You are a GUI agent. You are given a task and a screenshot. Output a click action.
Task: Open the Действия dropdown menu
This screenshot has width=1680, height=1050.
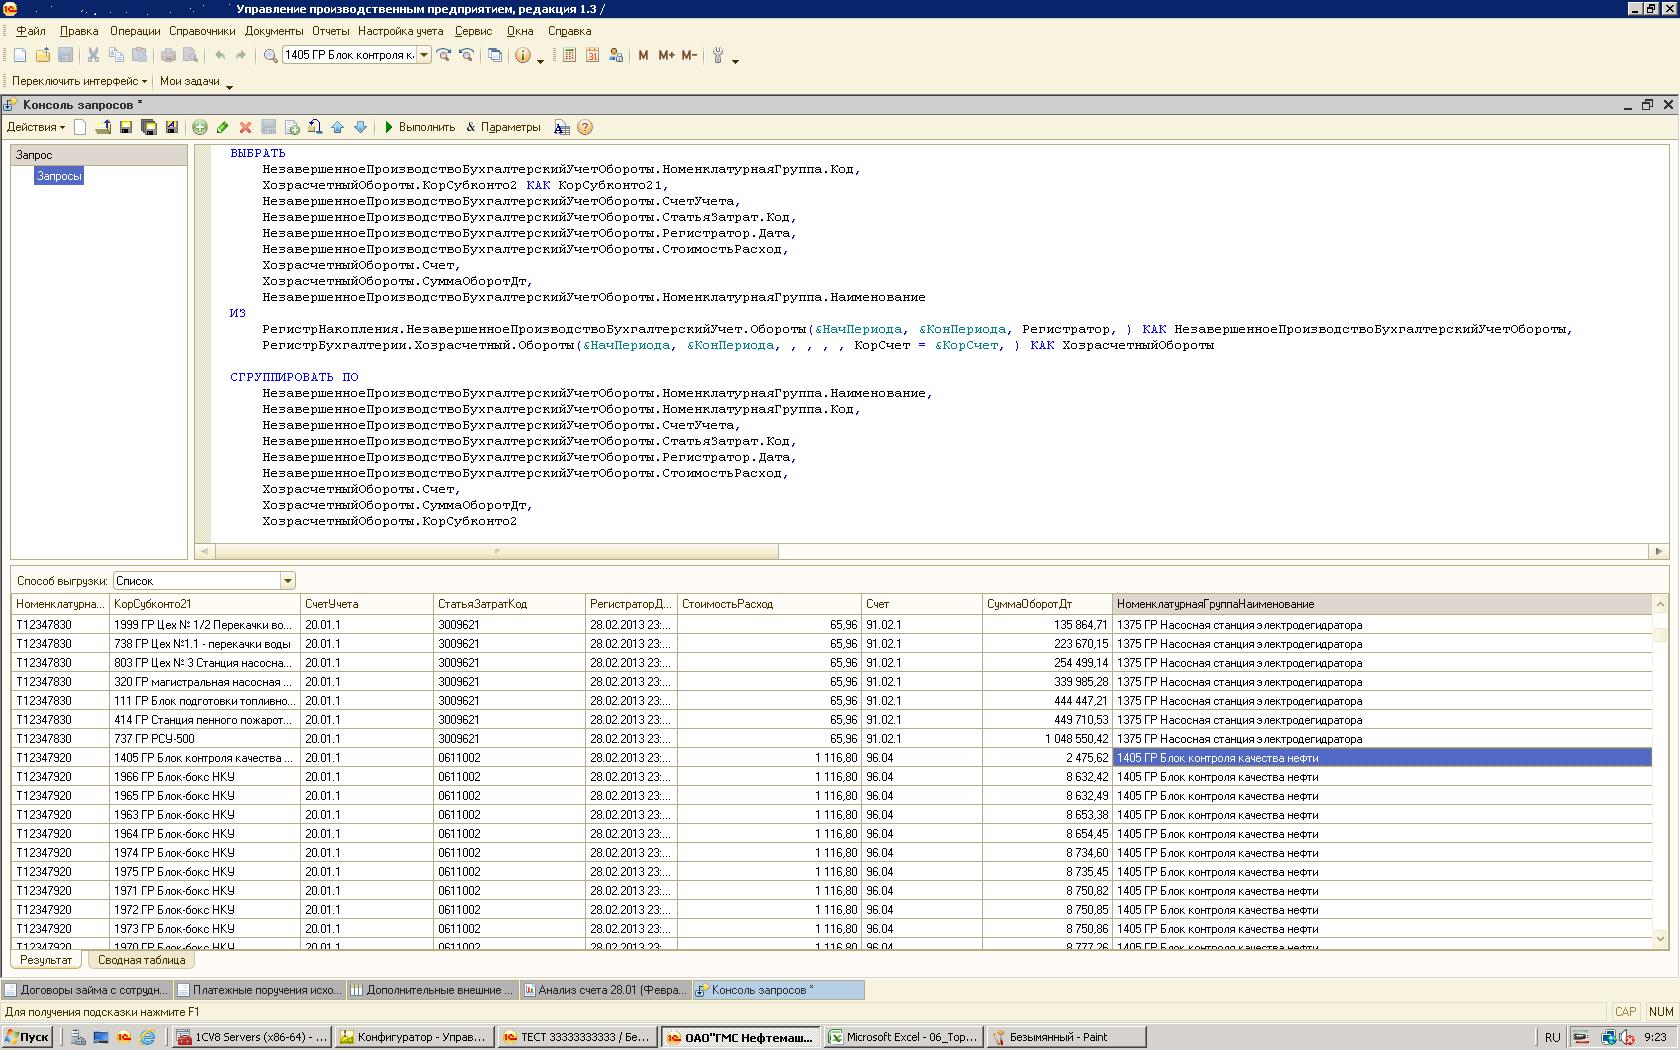[36, 127]
